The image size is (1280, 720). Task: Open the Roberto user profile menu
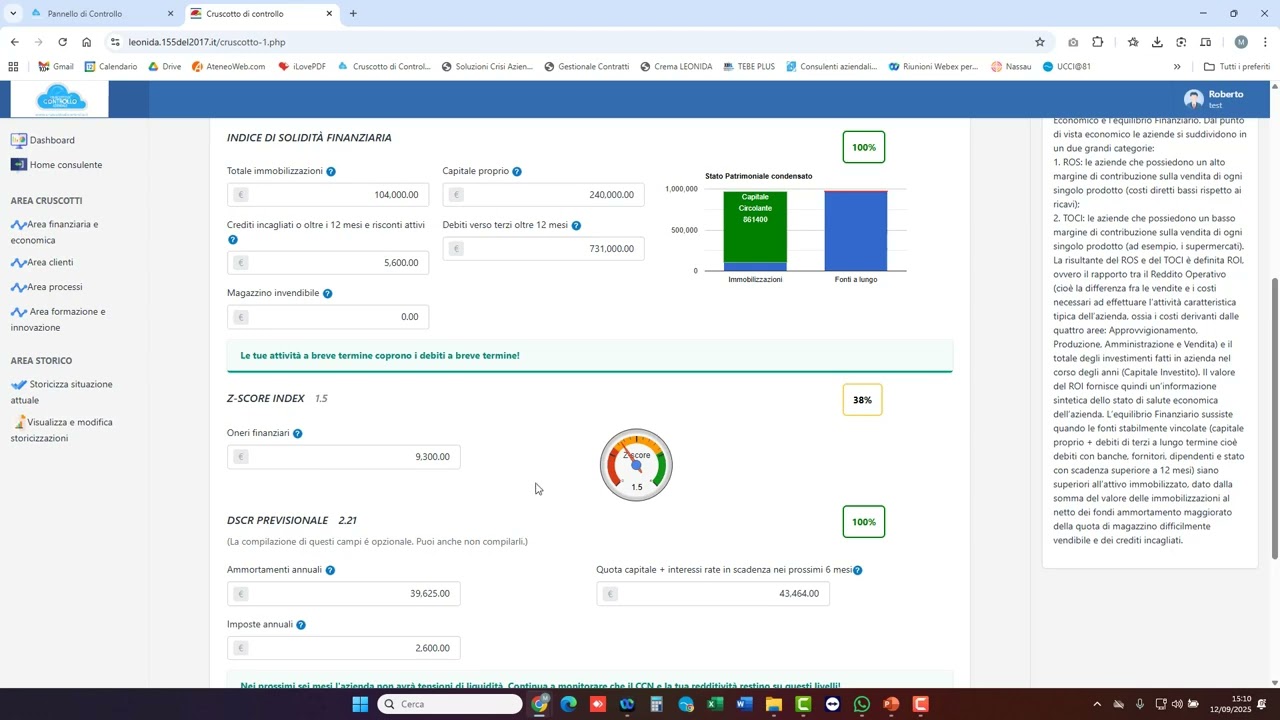click(1214, 99)
